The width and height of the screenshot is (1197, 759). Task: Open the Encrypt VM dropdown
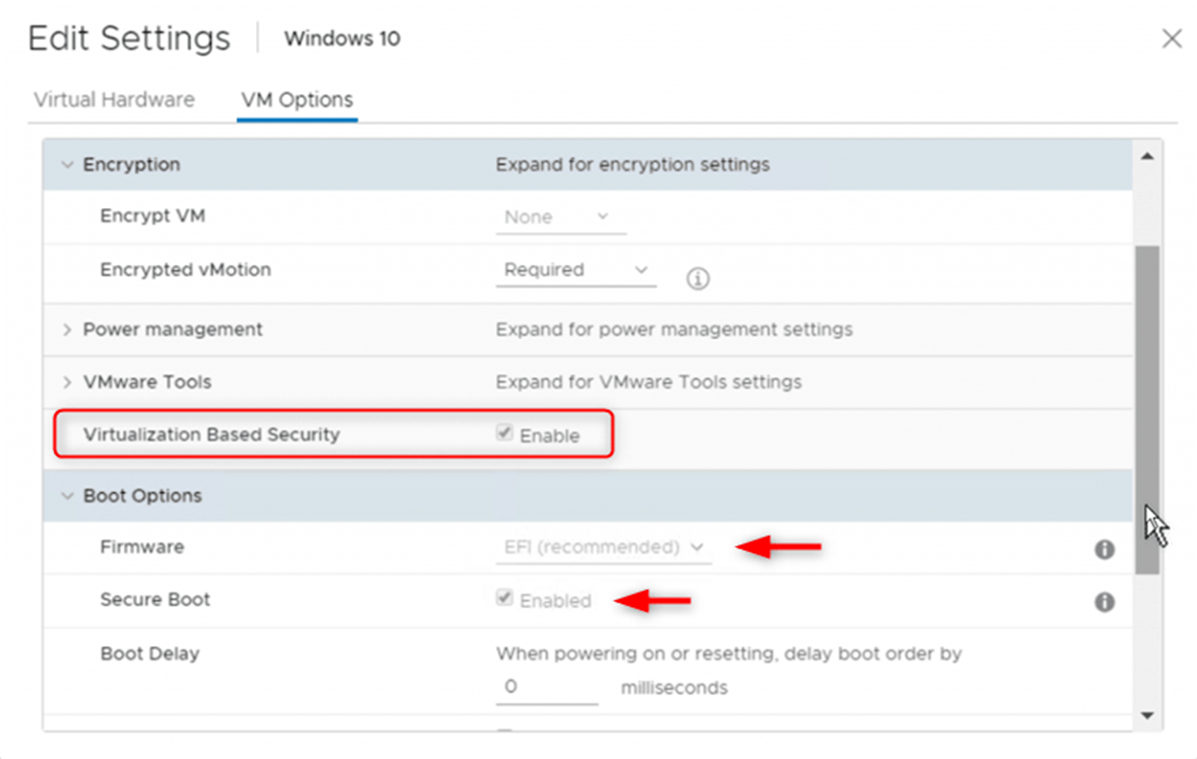pos(561,218)
